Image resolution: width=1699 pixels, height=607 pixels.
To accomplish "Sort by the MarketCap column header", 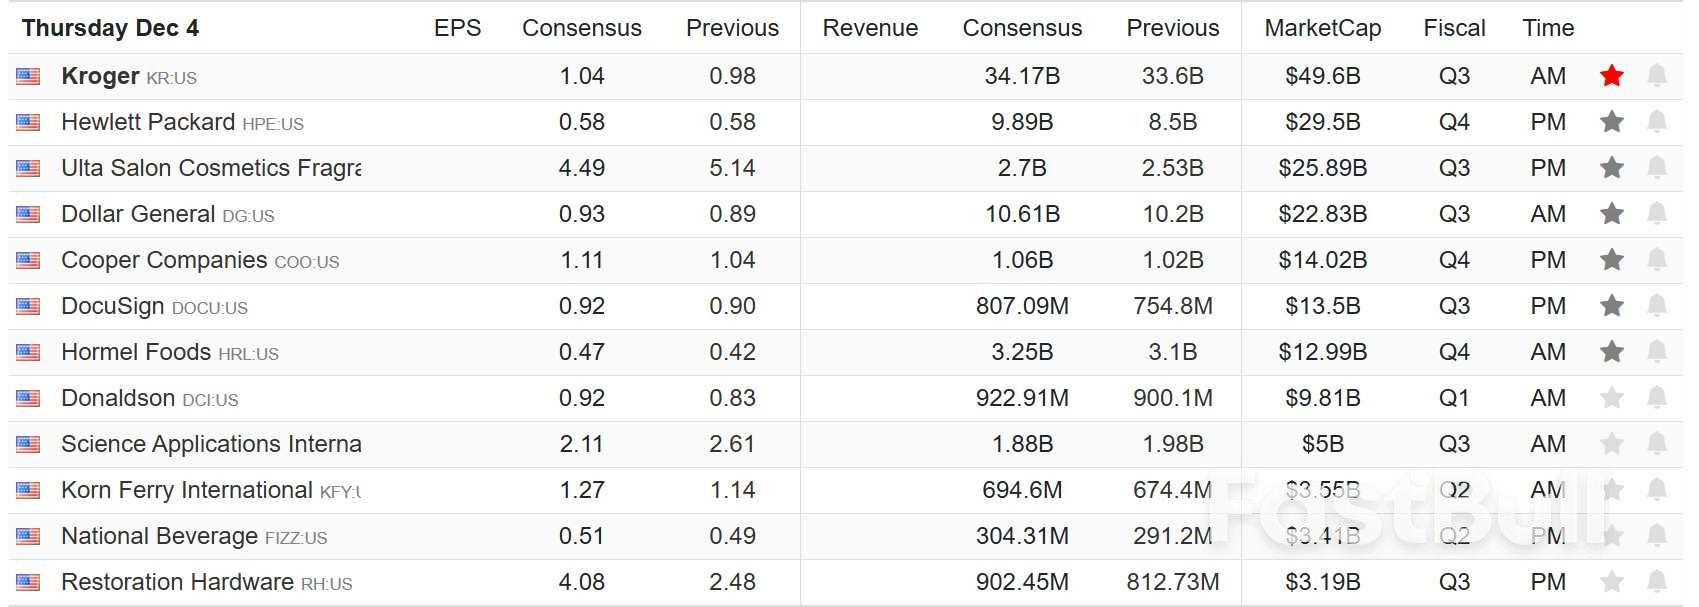I will (x=1322, y=28).
